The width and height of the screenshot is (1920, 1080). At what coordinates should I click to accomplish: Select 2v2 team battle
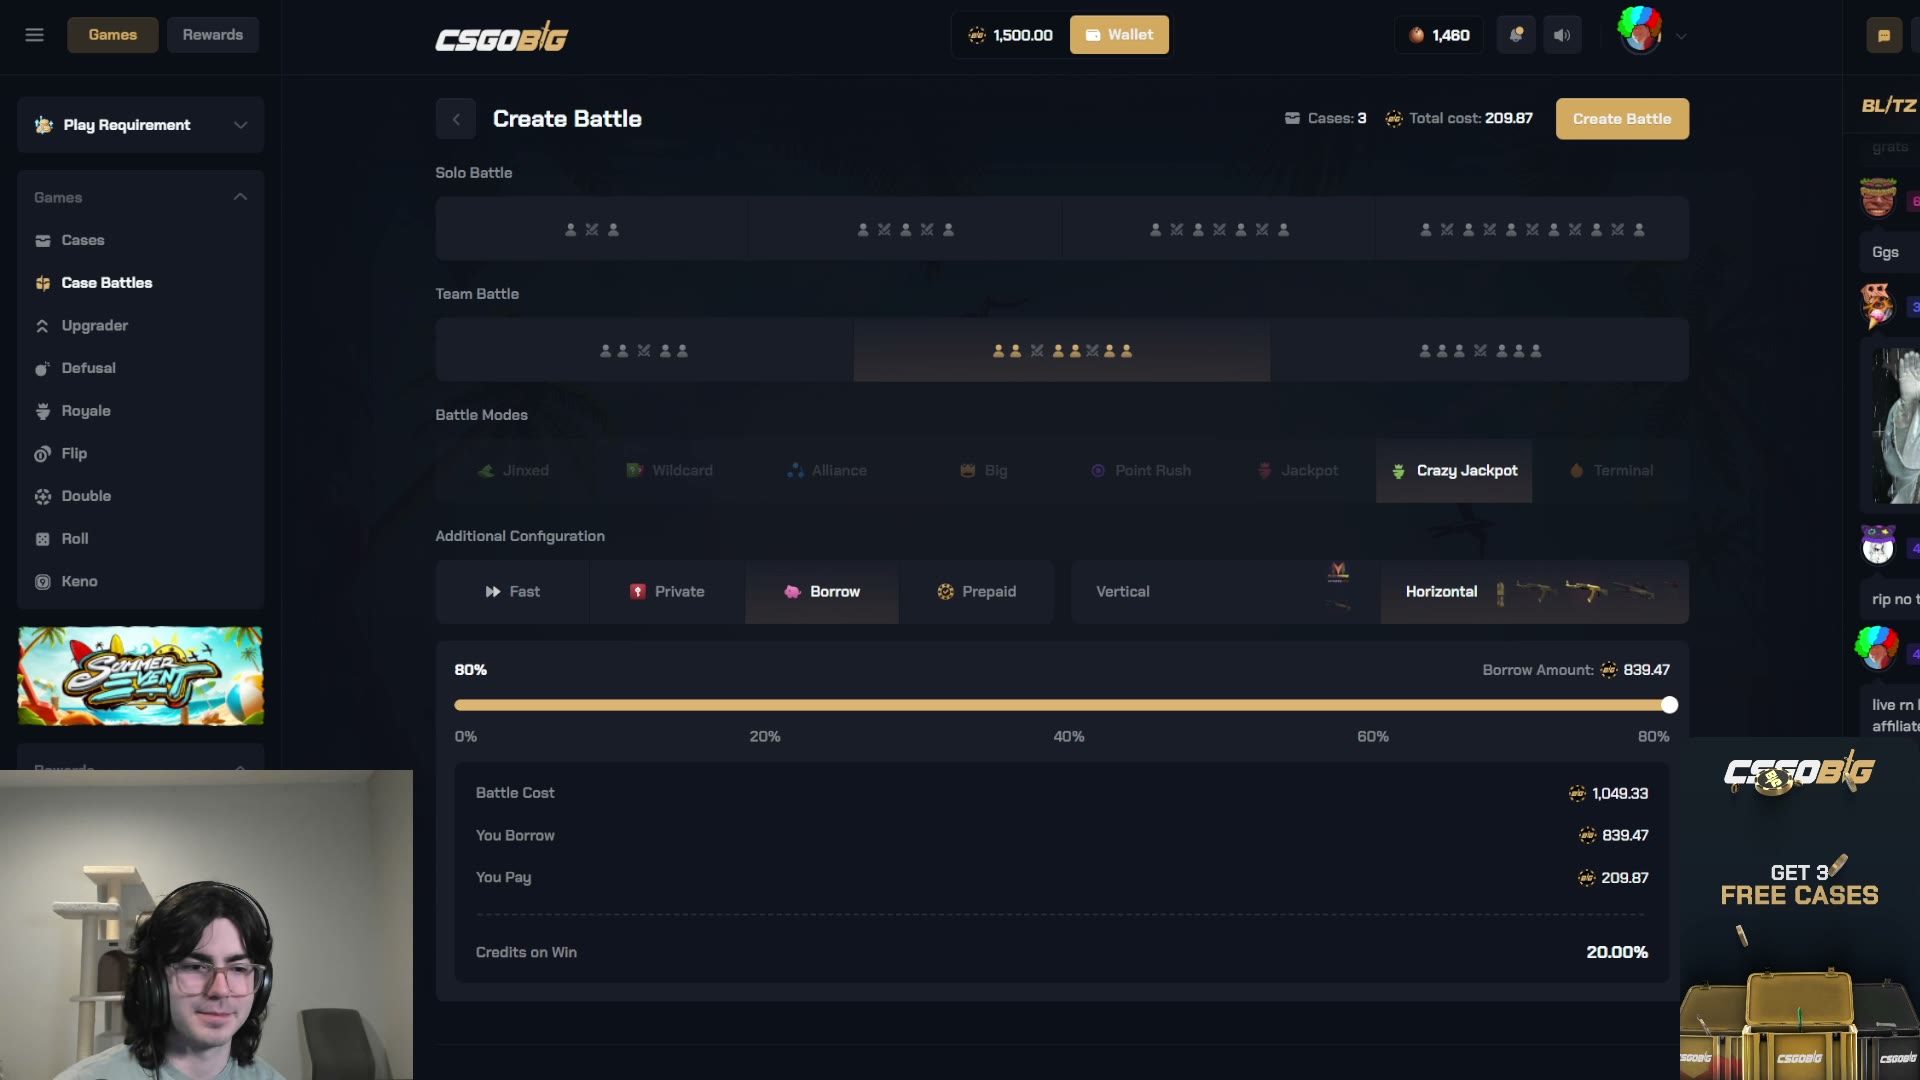pyautogui.click(x=644, y=351)
